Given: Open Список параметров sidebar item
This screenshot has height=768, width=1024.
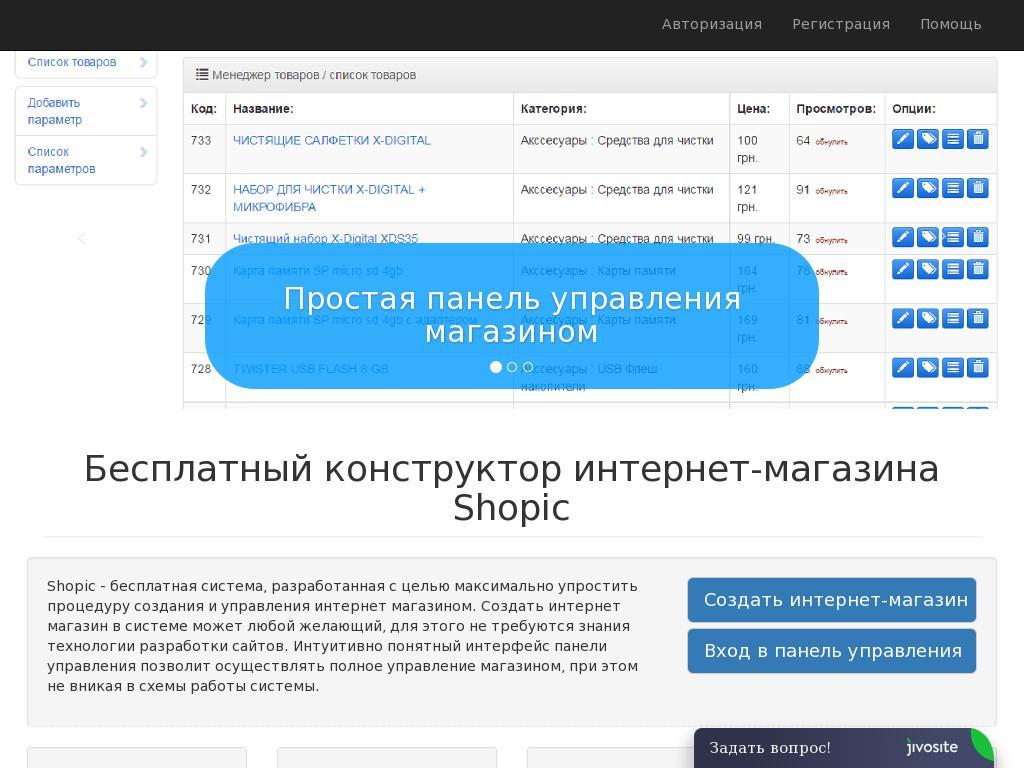Looking at the screenshot, I should pos(86,160).
